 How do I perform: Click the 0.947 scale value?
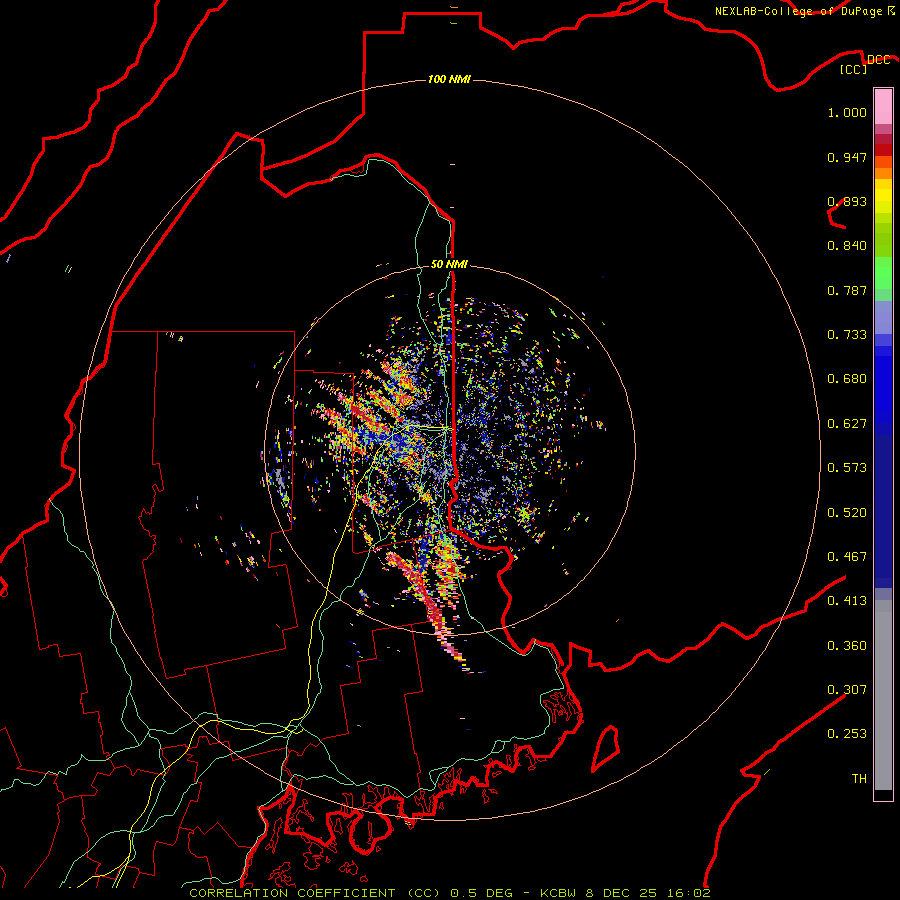[847, 157]
